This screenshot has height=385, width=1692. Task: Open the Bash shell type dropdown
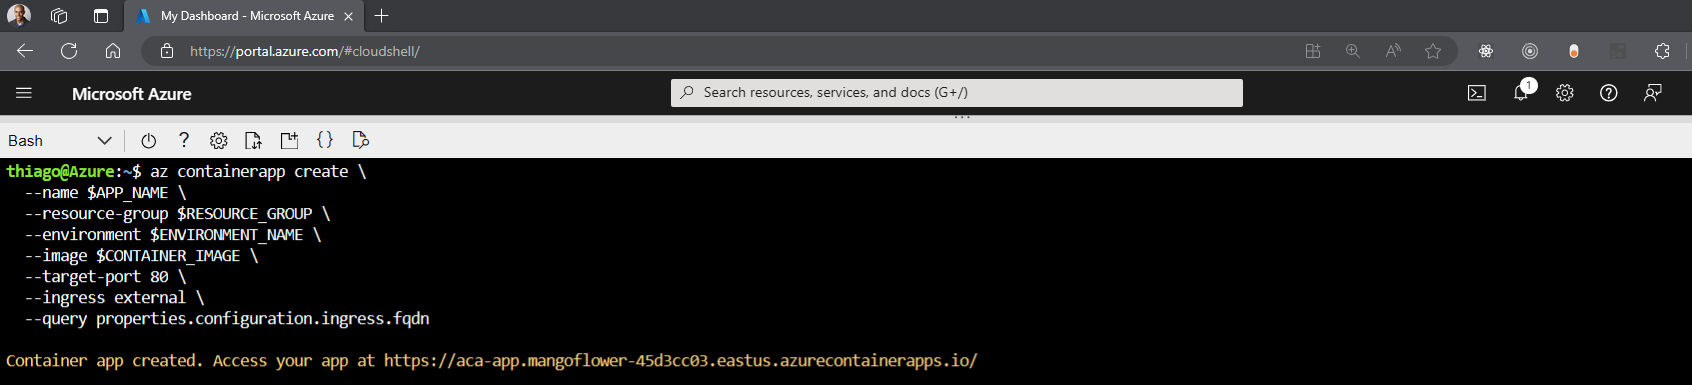60,141
